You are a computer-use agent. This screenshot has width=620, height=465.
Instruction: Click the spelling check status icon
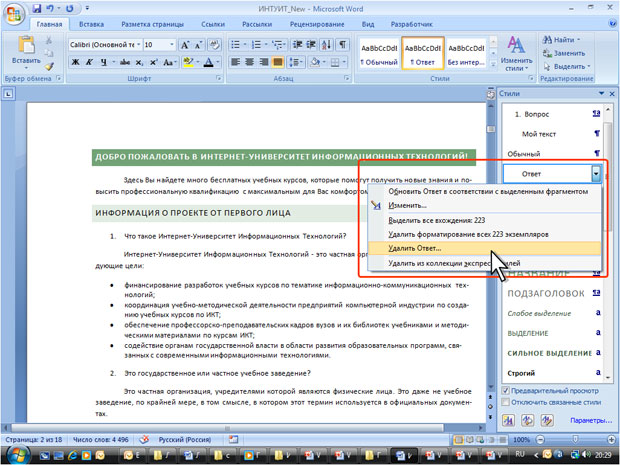(x=145, y=439)
